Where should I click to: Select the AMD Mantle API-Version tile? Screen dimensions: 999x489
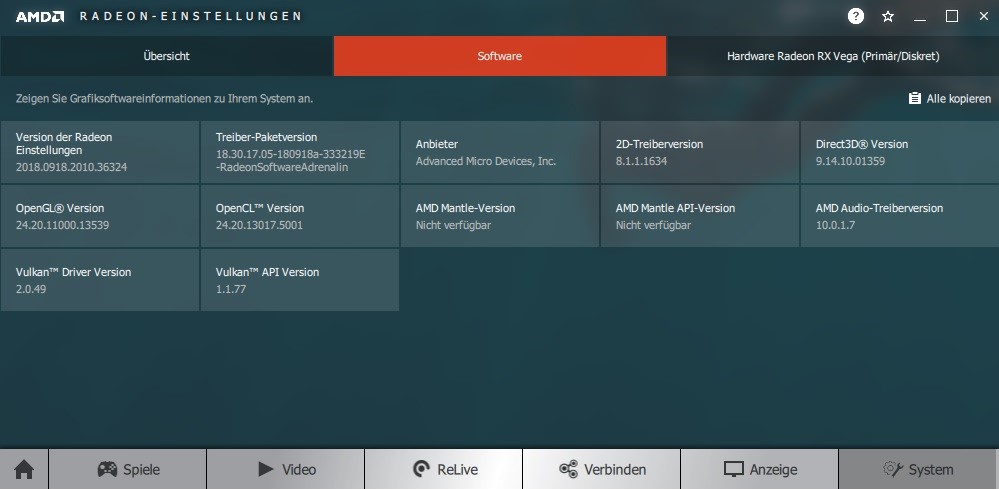pos(700,216)
